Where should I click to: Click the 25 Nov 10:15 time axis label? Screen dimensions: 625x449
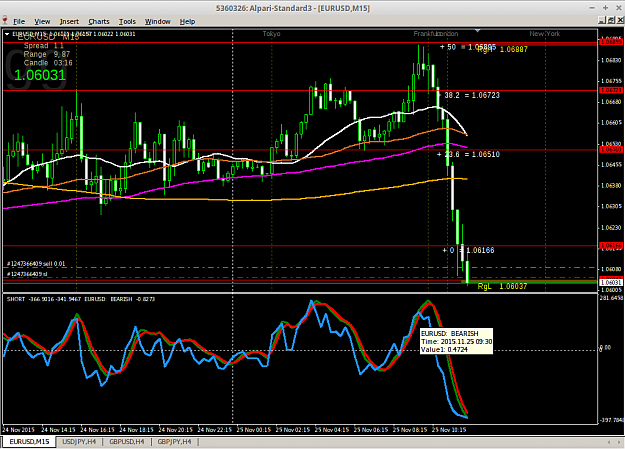point(449,430)
